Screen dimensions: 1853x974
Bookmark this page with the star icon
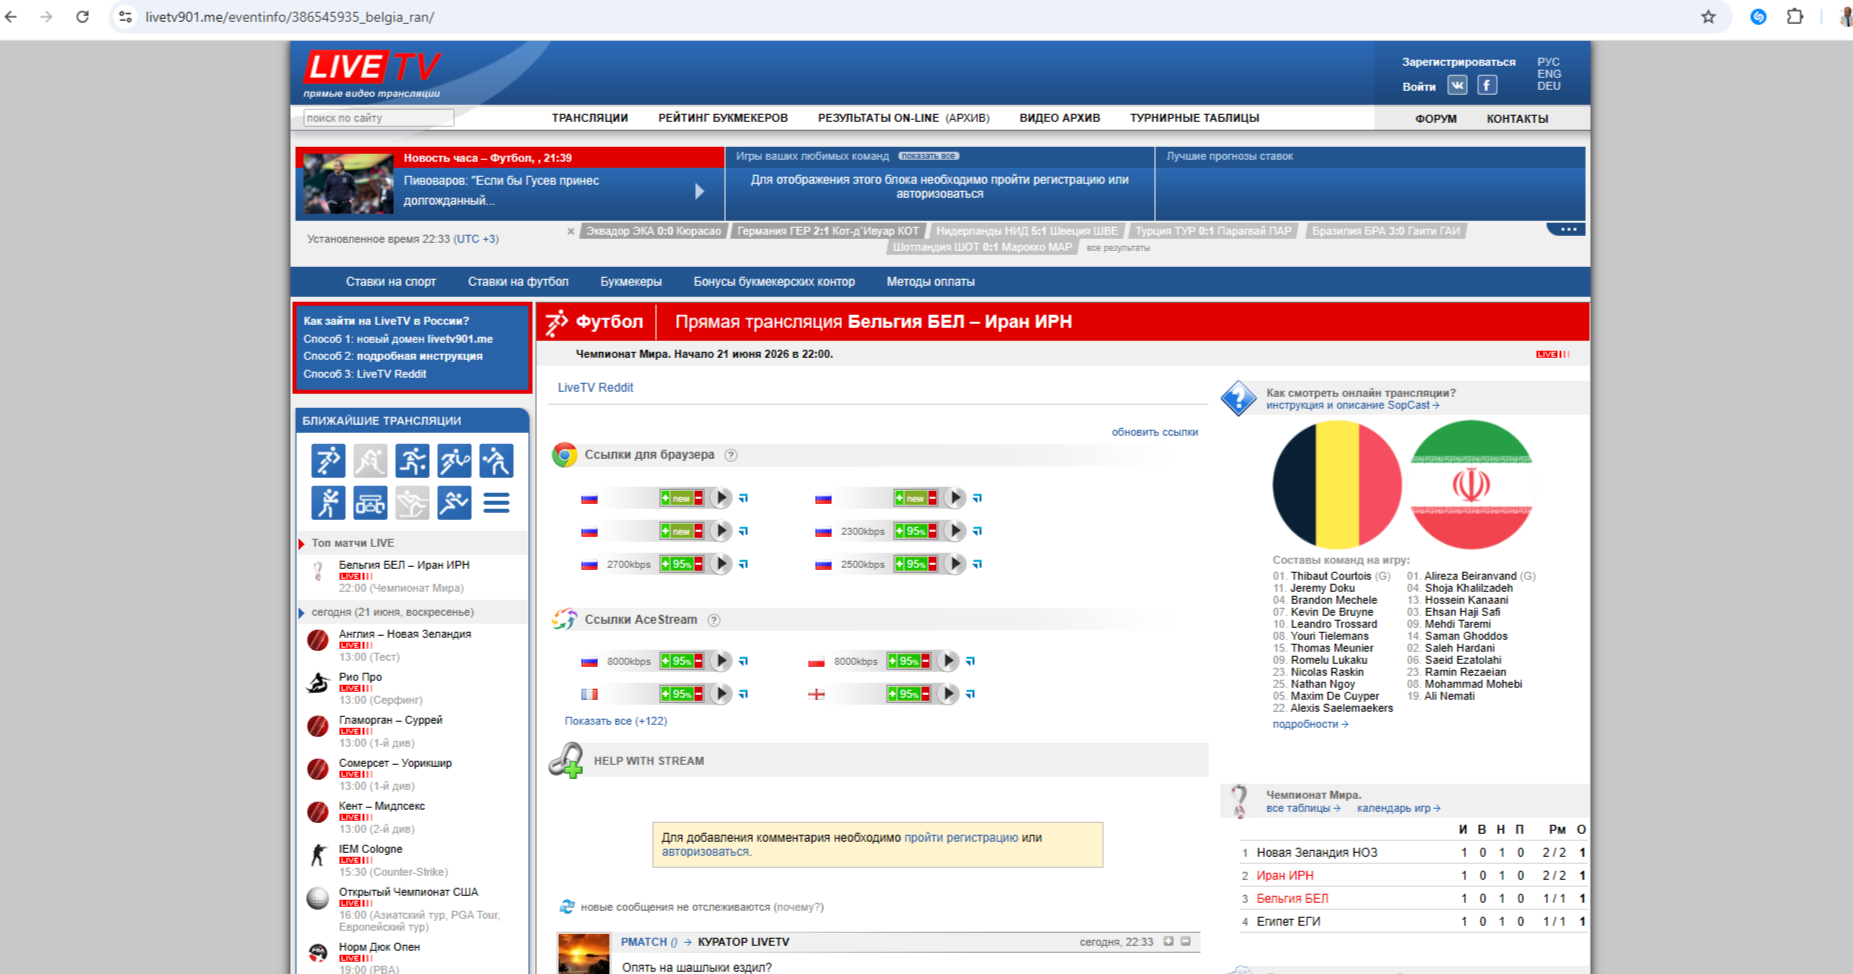tap(1708, 17)
